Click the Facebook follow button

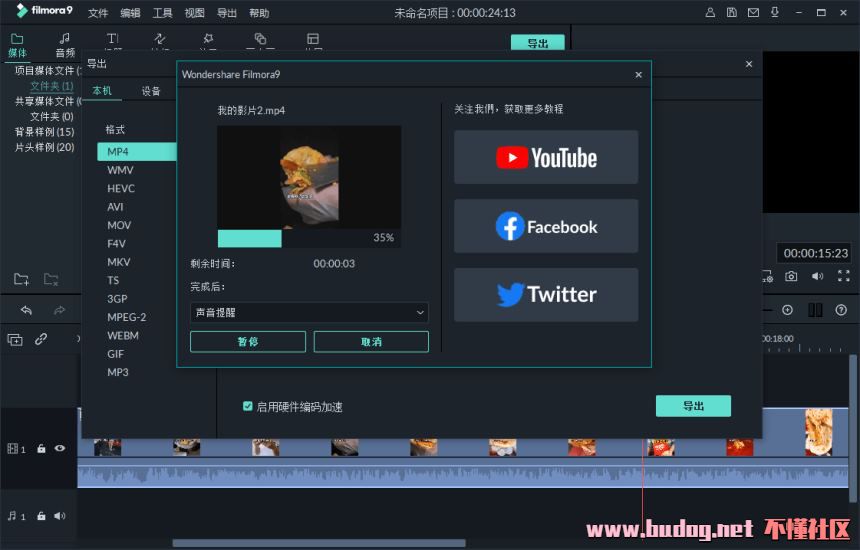(x=546, y=226)
